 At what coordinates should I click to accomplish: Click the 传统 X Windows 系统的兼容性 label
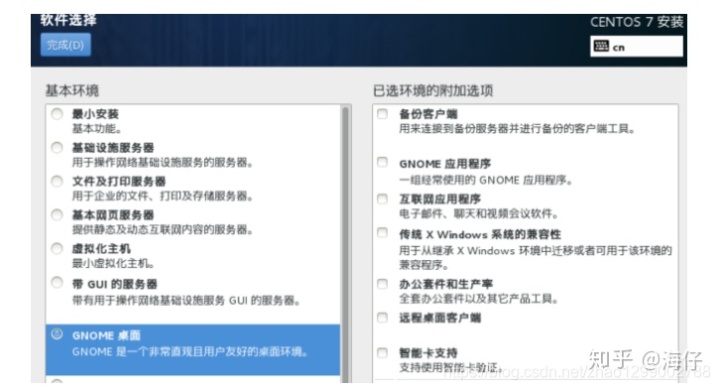(480, 234)
